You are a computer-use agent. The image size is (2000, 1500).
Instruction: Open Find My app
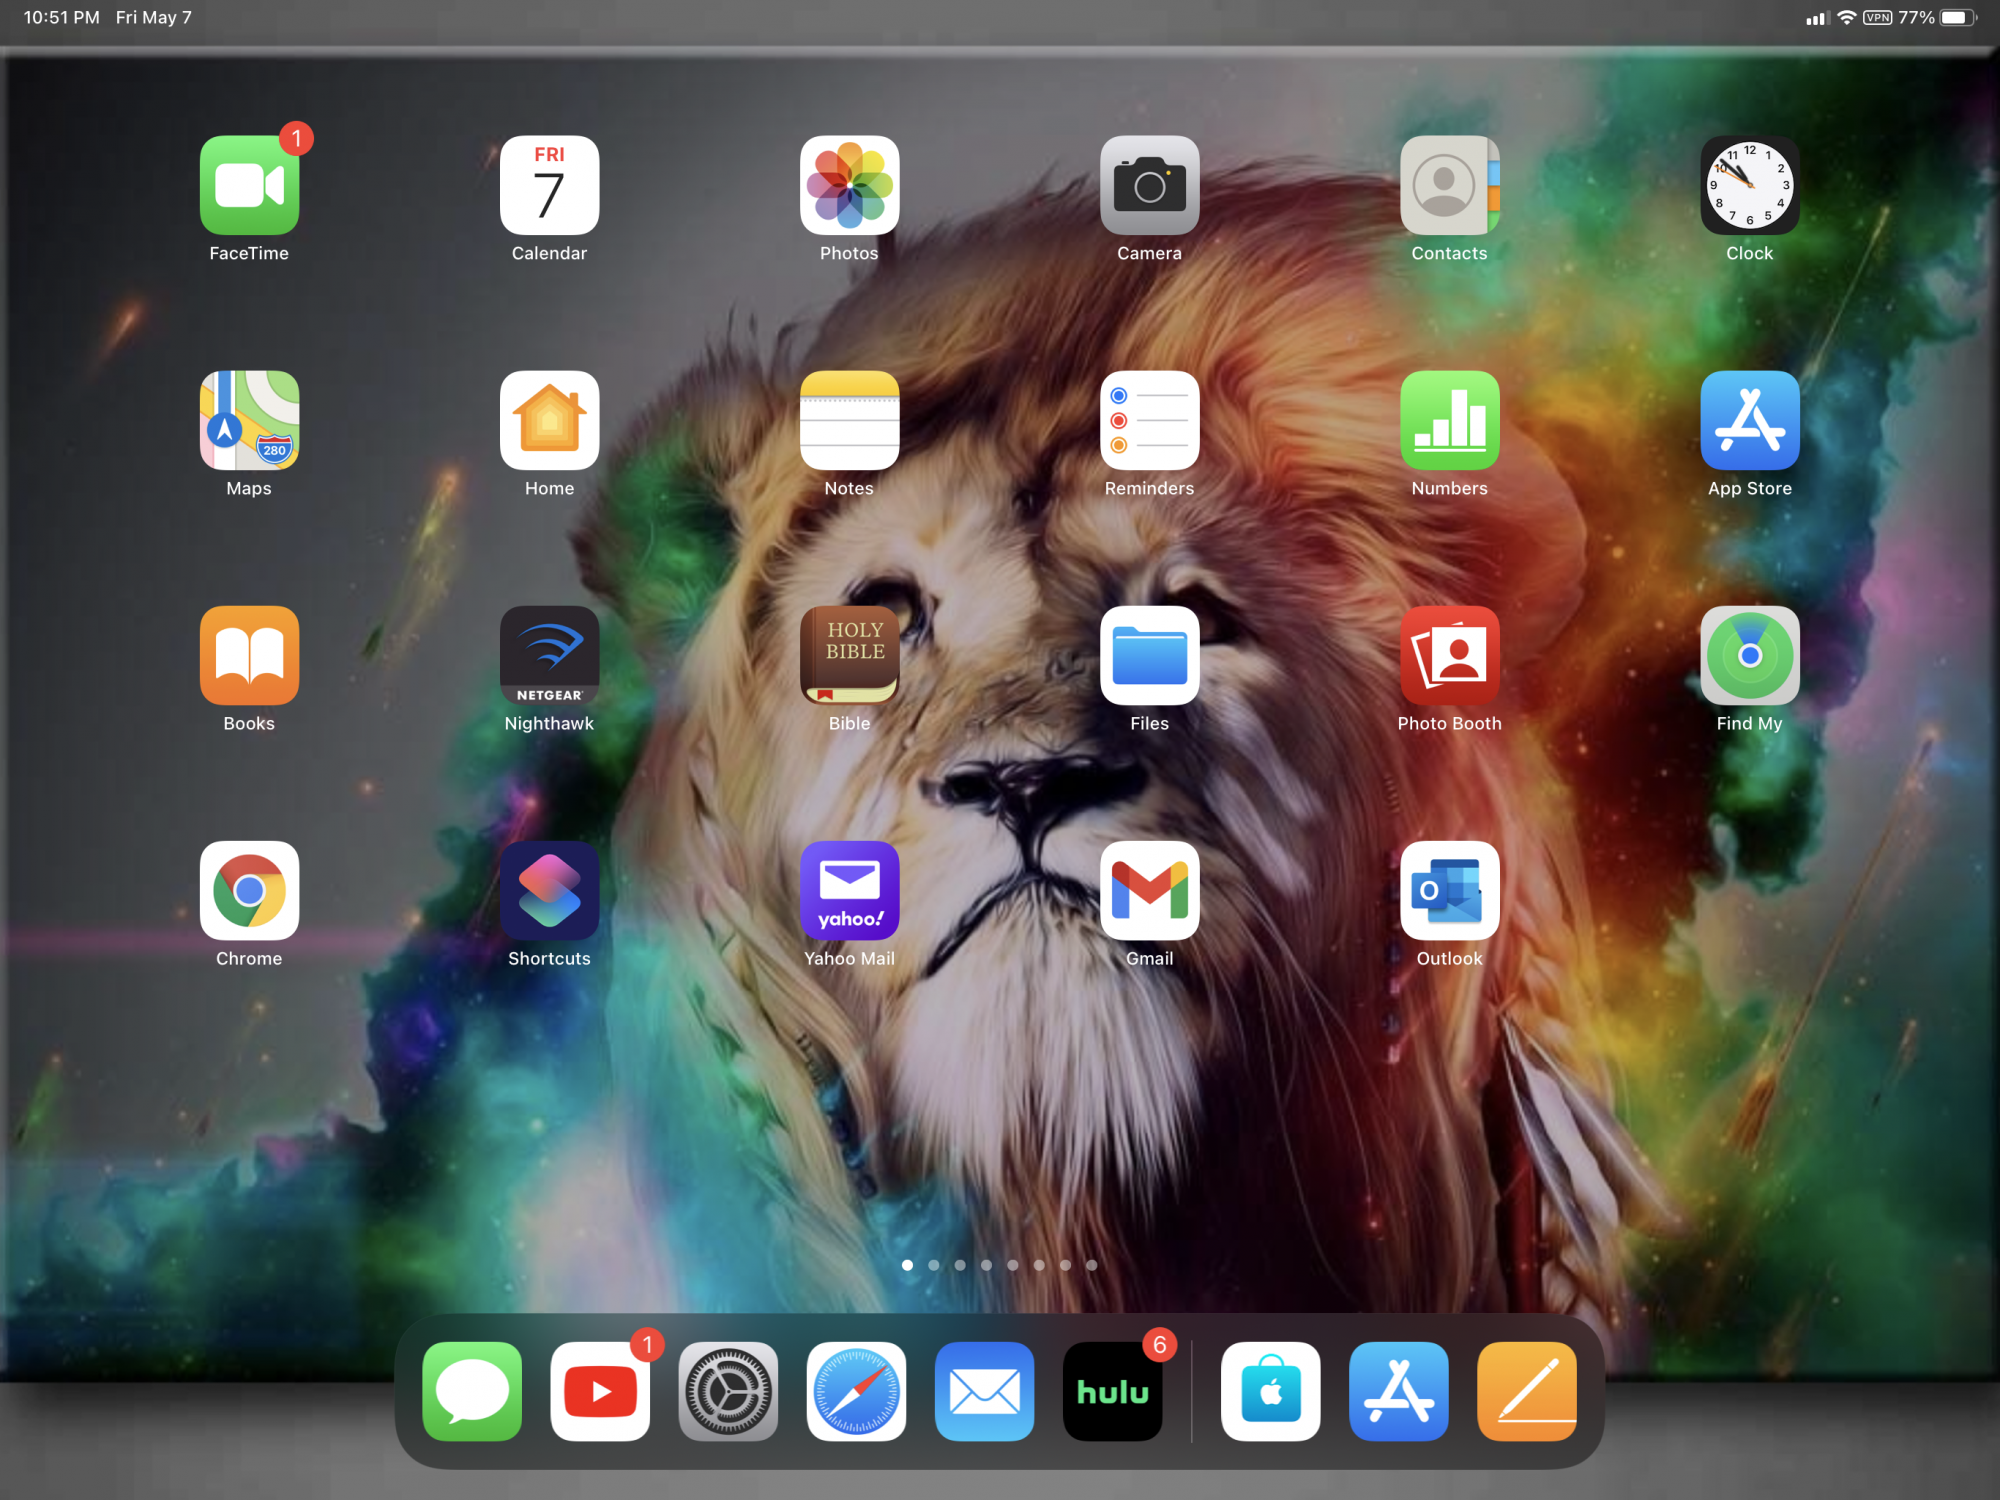tap(1749, 656)
